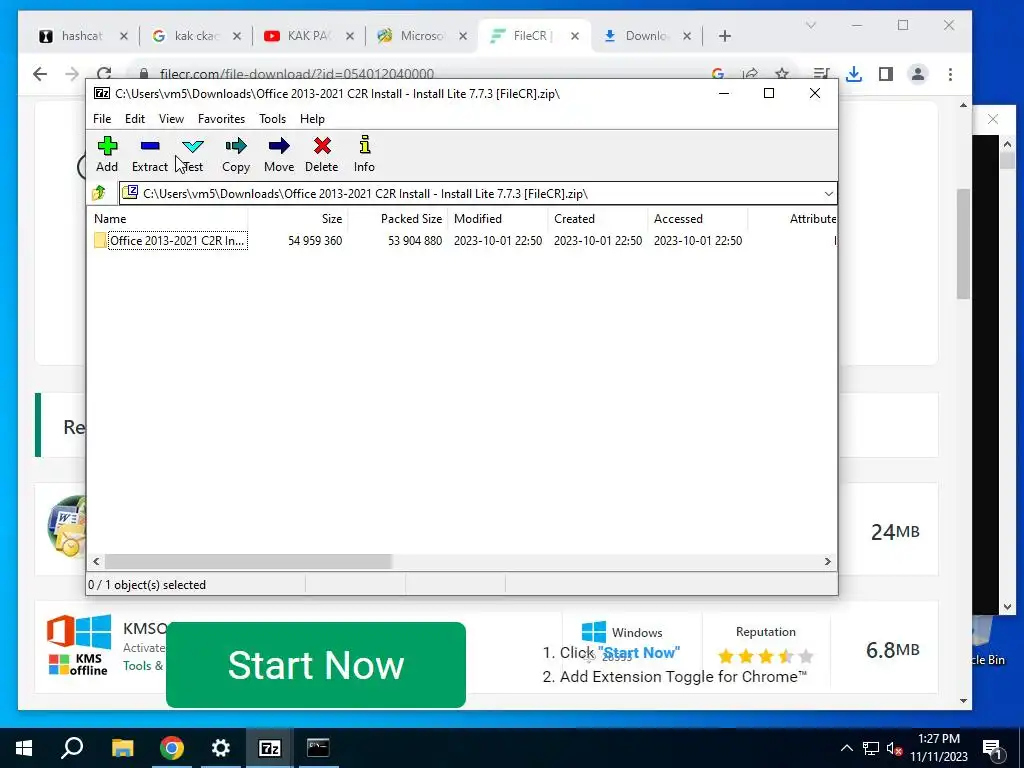Go back in Chrome browser
This screenshot has width=1024, height=768.
pos(40,74)
